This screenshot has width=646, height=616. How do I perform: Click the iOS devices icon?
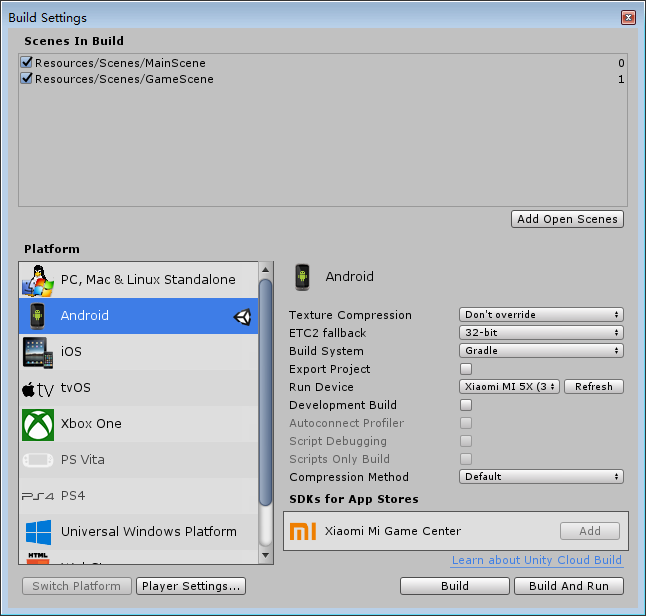[x=37, y=353]
